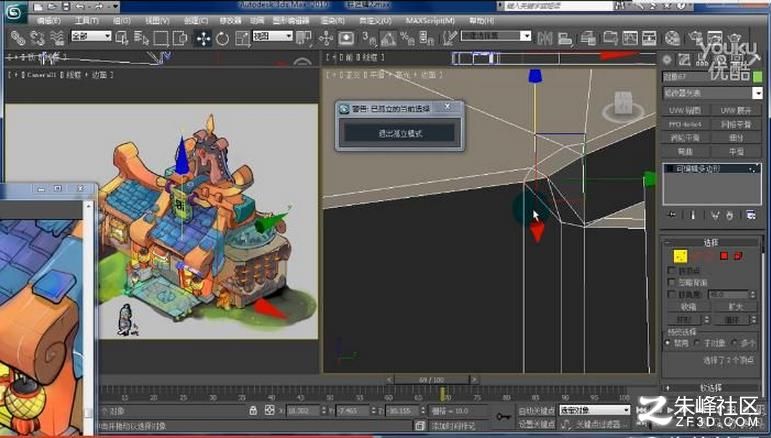Select the Polygon sub-object level icon
The width and height of the screenshot is (771, 438).
[x=724, y=256]
